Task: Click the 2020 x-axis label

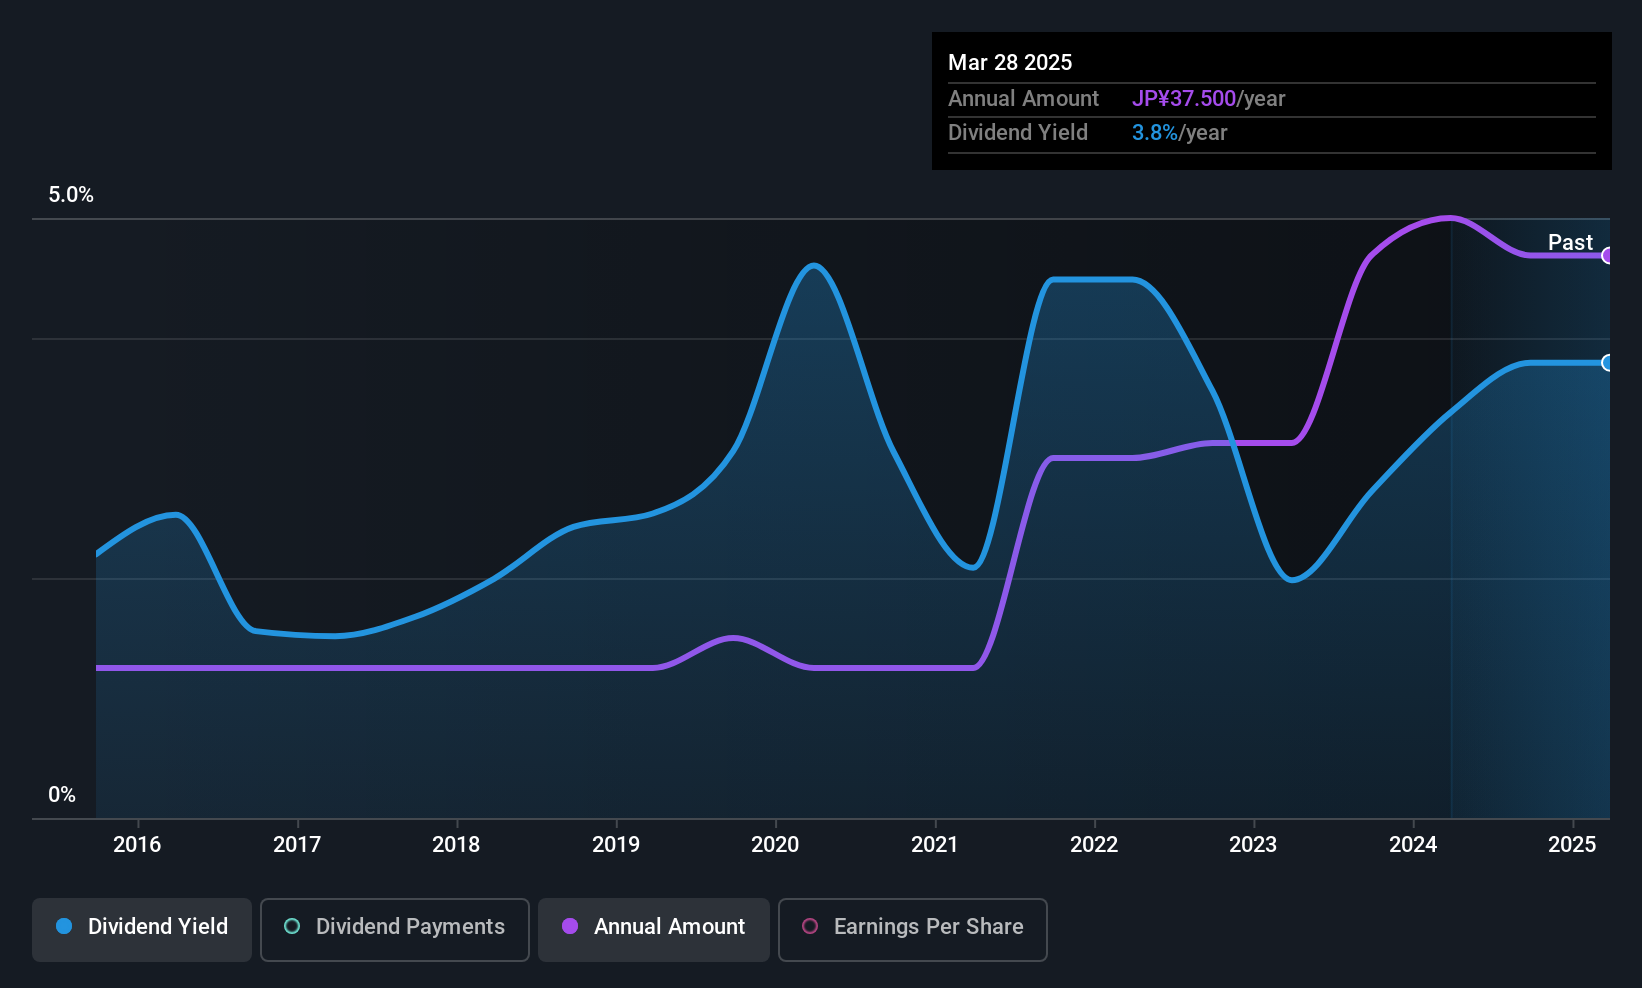Action: 775,845
